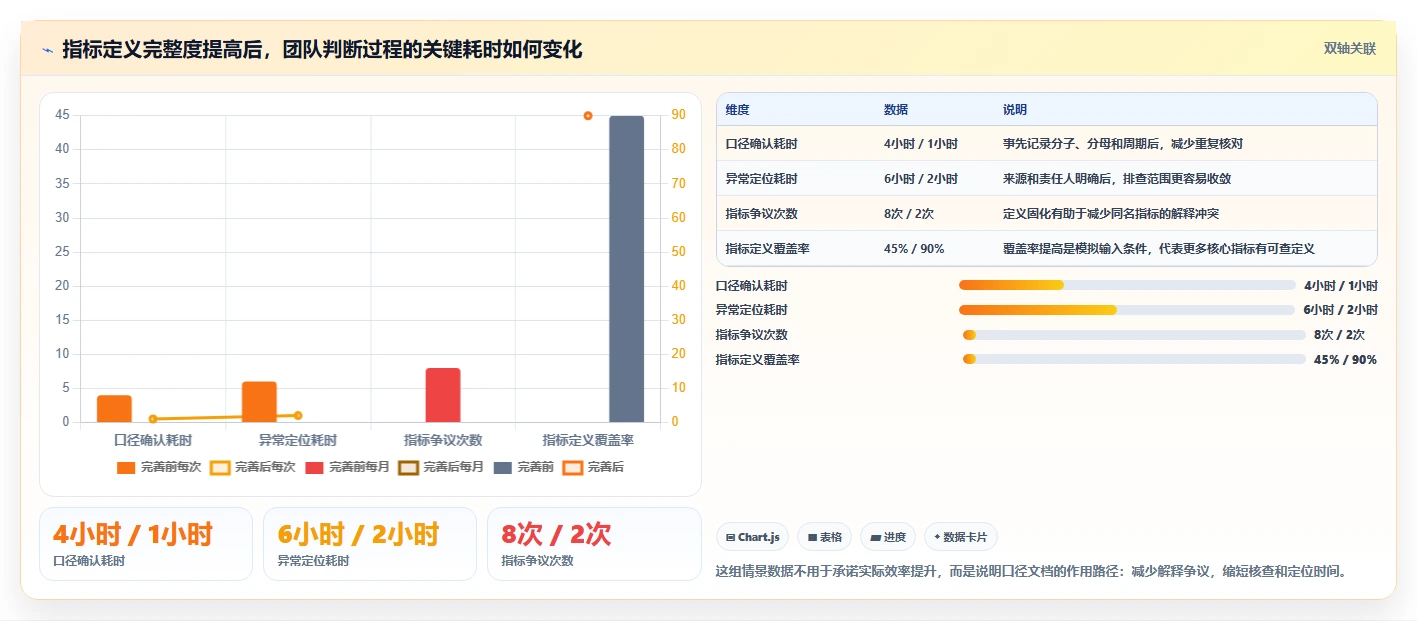The width and height of the screenshot is (1417, 621).
Task: Click the red bar for 指标争议次数
Action: point(443,395)
